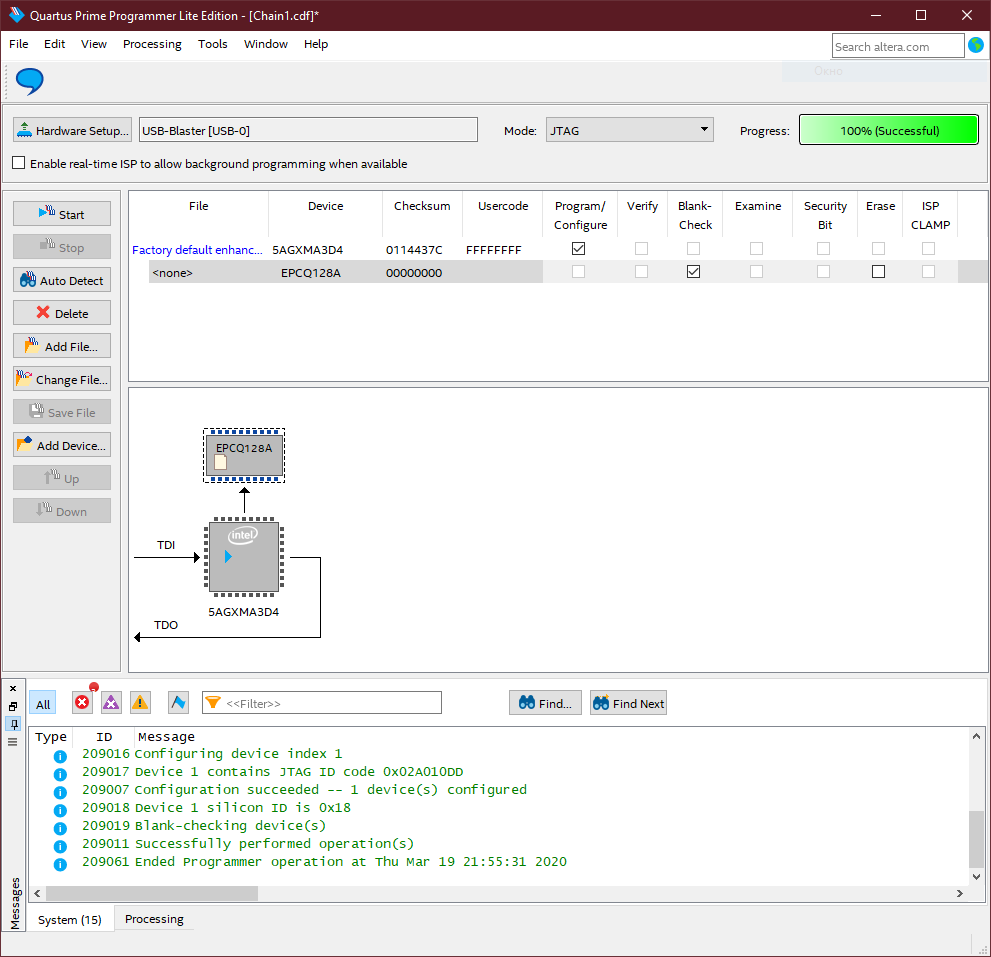Check Erase for EPCQ128A row

pyautogui.click(x=878, y=271)
